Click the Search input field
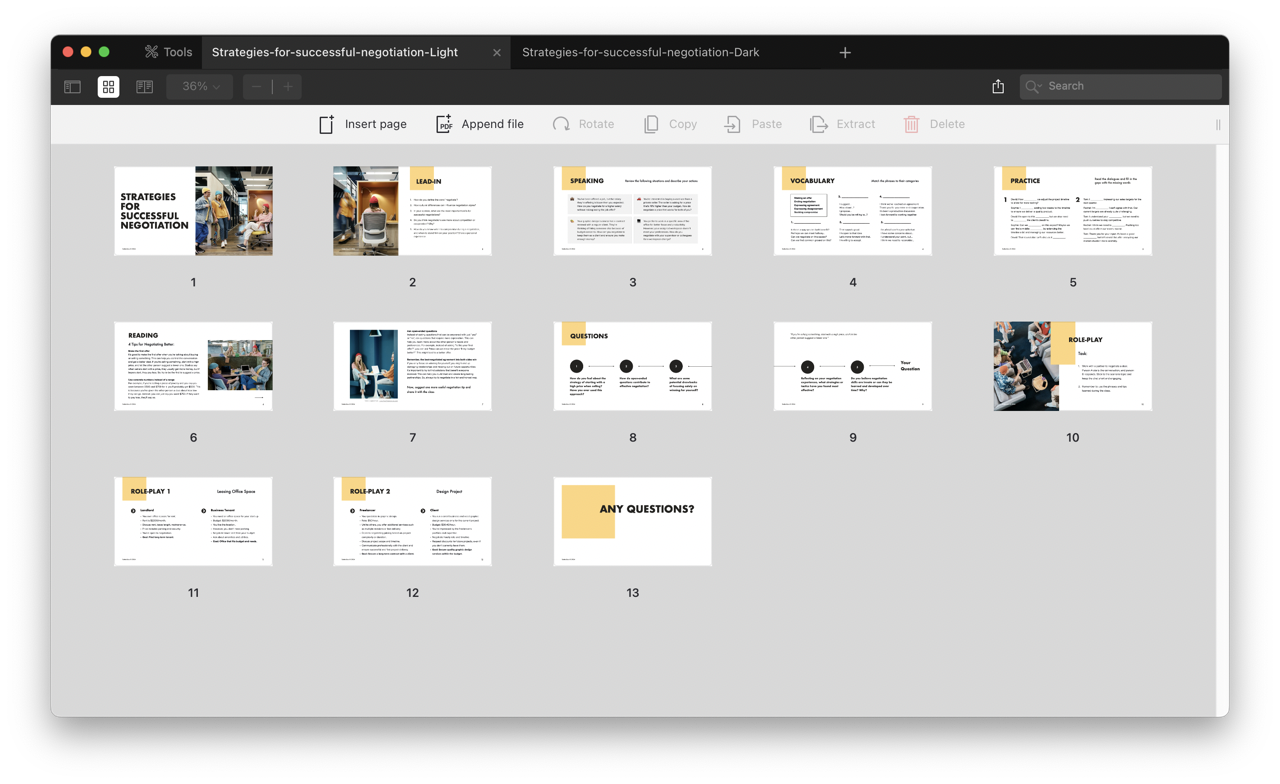 tap(1130, 86)
